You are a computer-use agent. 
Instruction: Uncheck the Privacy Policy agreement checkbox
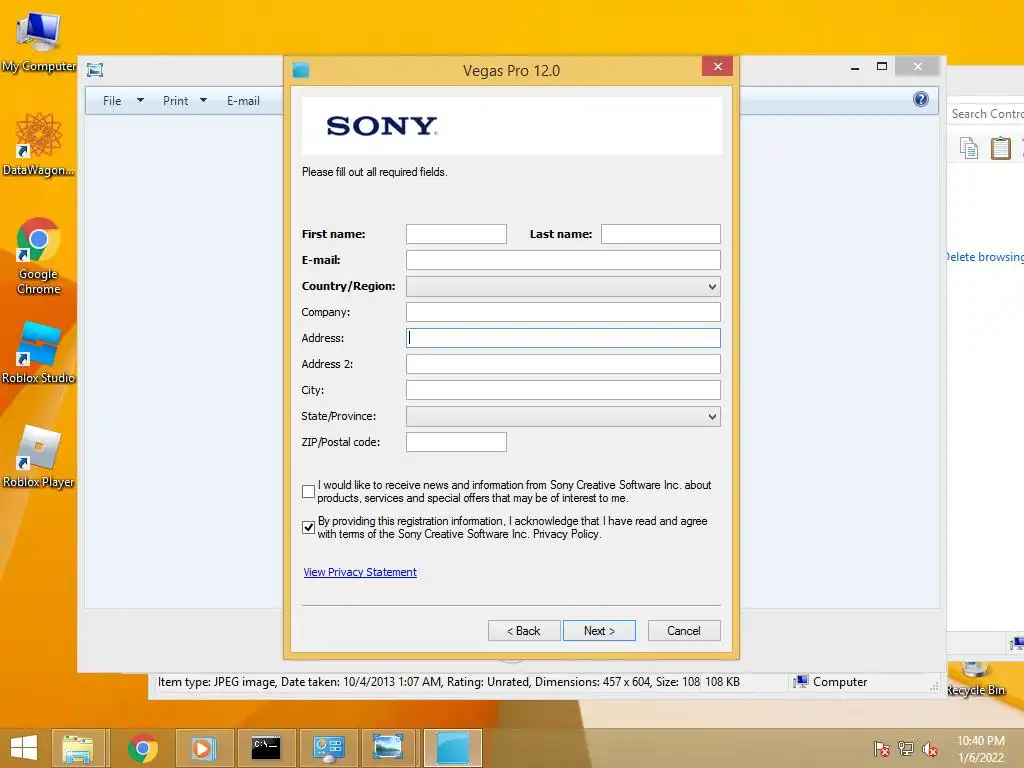[x=308, y=527]
